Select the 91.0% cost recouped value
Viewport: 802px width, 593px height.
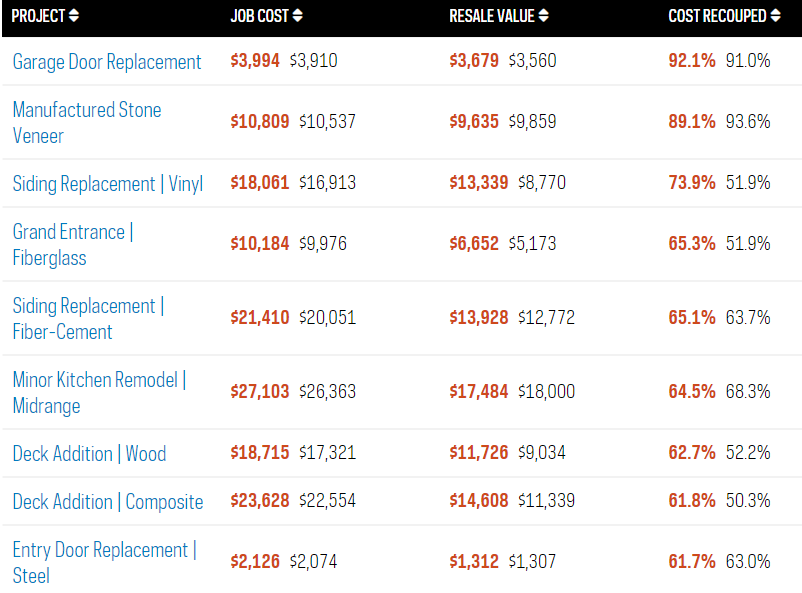click(748, 61)
